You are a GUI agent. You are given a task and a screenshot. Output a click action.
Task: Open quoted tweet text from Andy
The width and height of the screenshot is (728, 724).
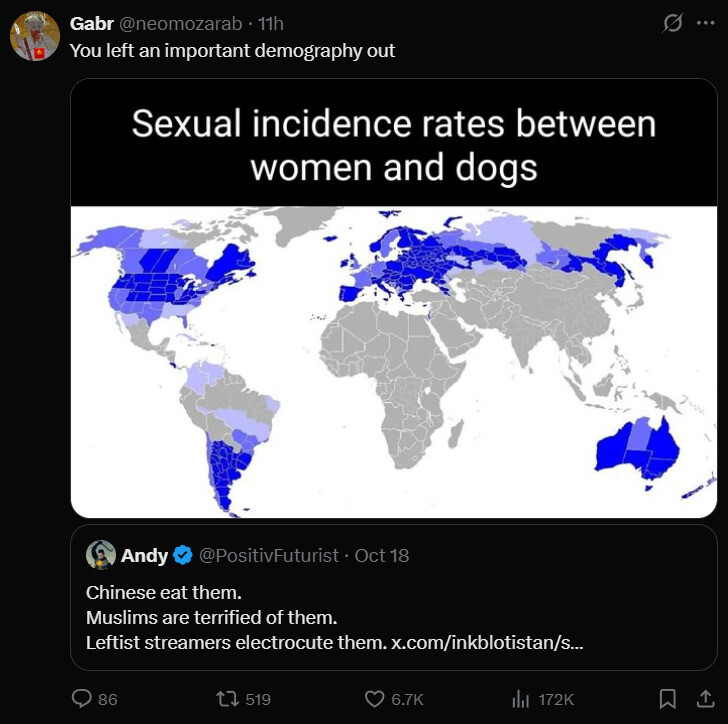click(x=334, y=618)
